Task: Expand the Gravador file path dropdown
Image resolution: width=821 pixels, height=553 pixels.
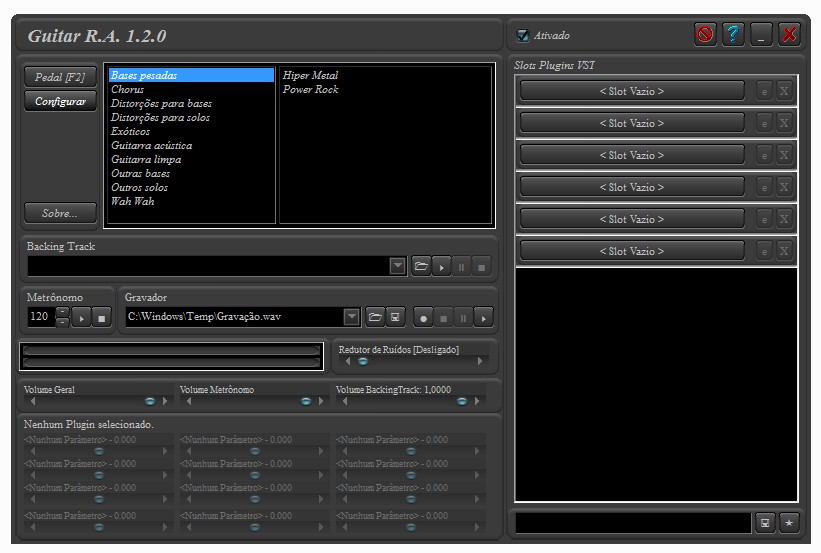Action: click(352, 317)
